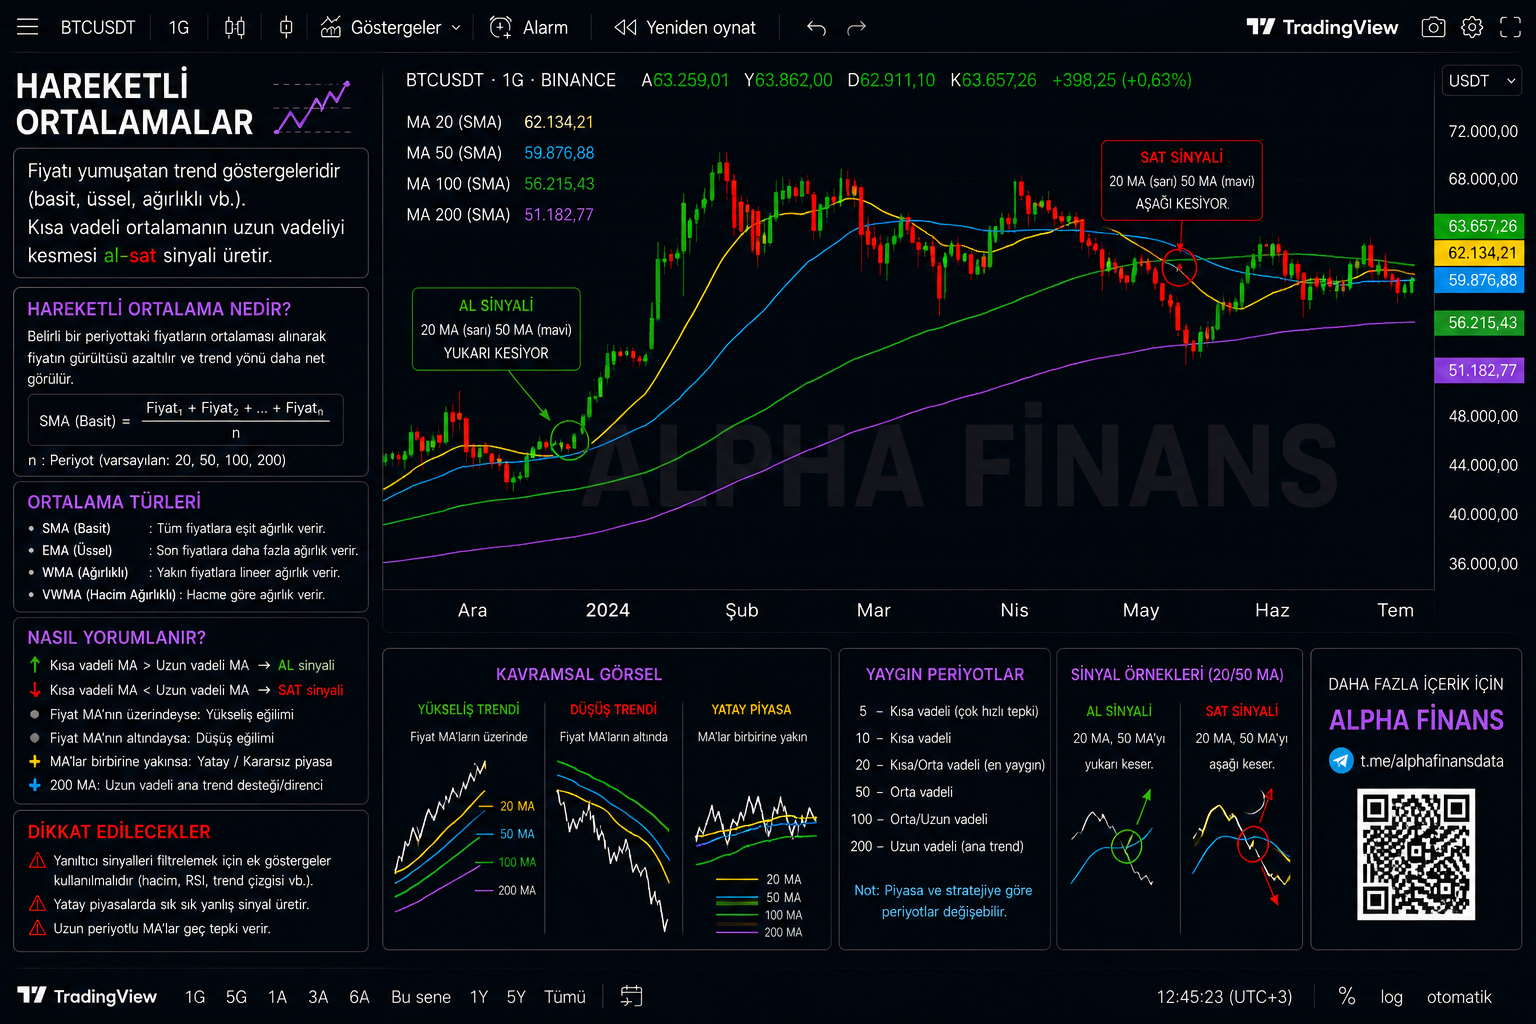Undo the last chart action

point(816,28)
